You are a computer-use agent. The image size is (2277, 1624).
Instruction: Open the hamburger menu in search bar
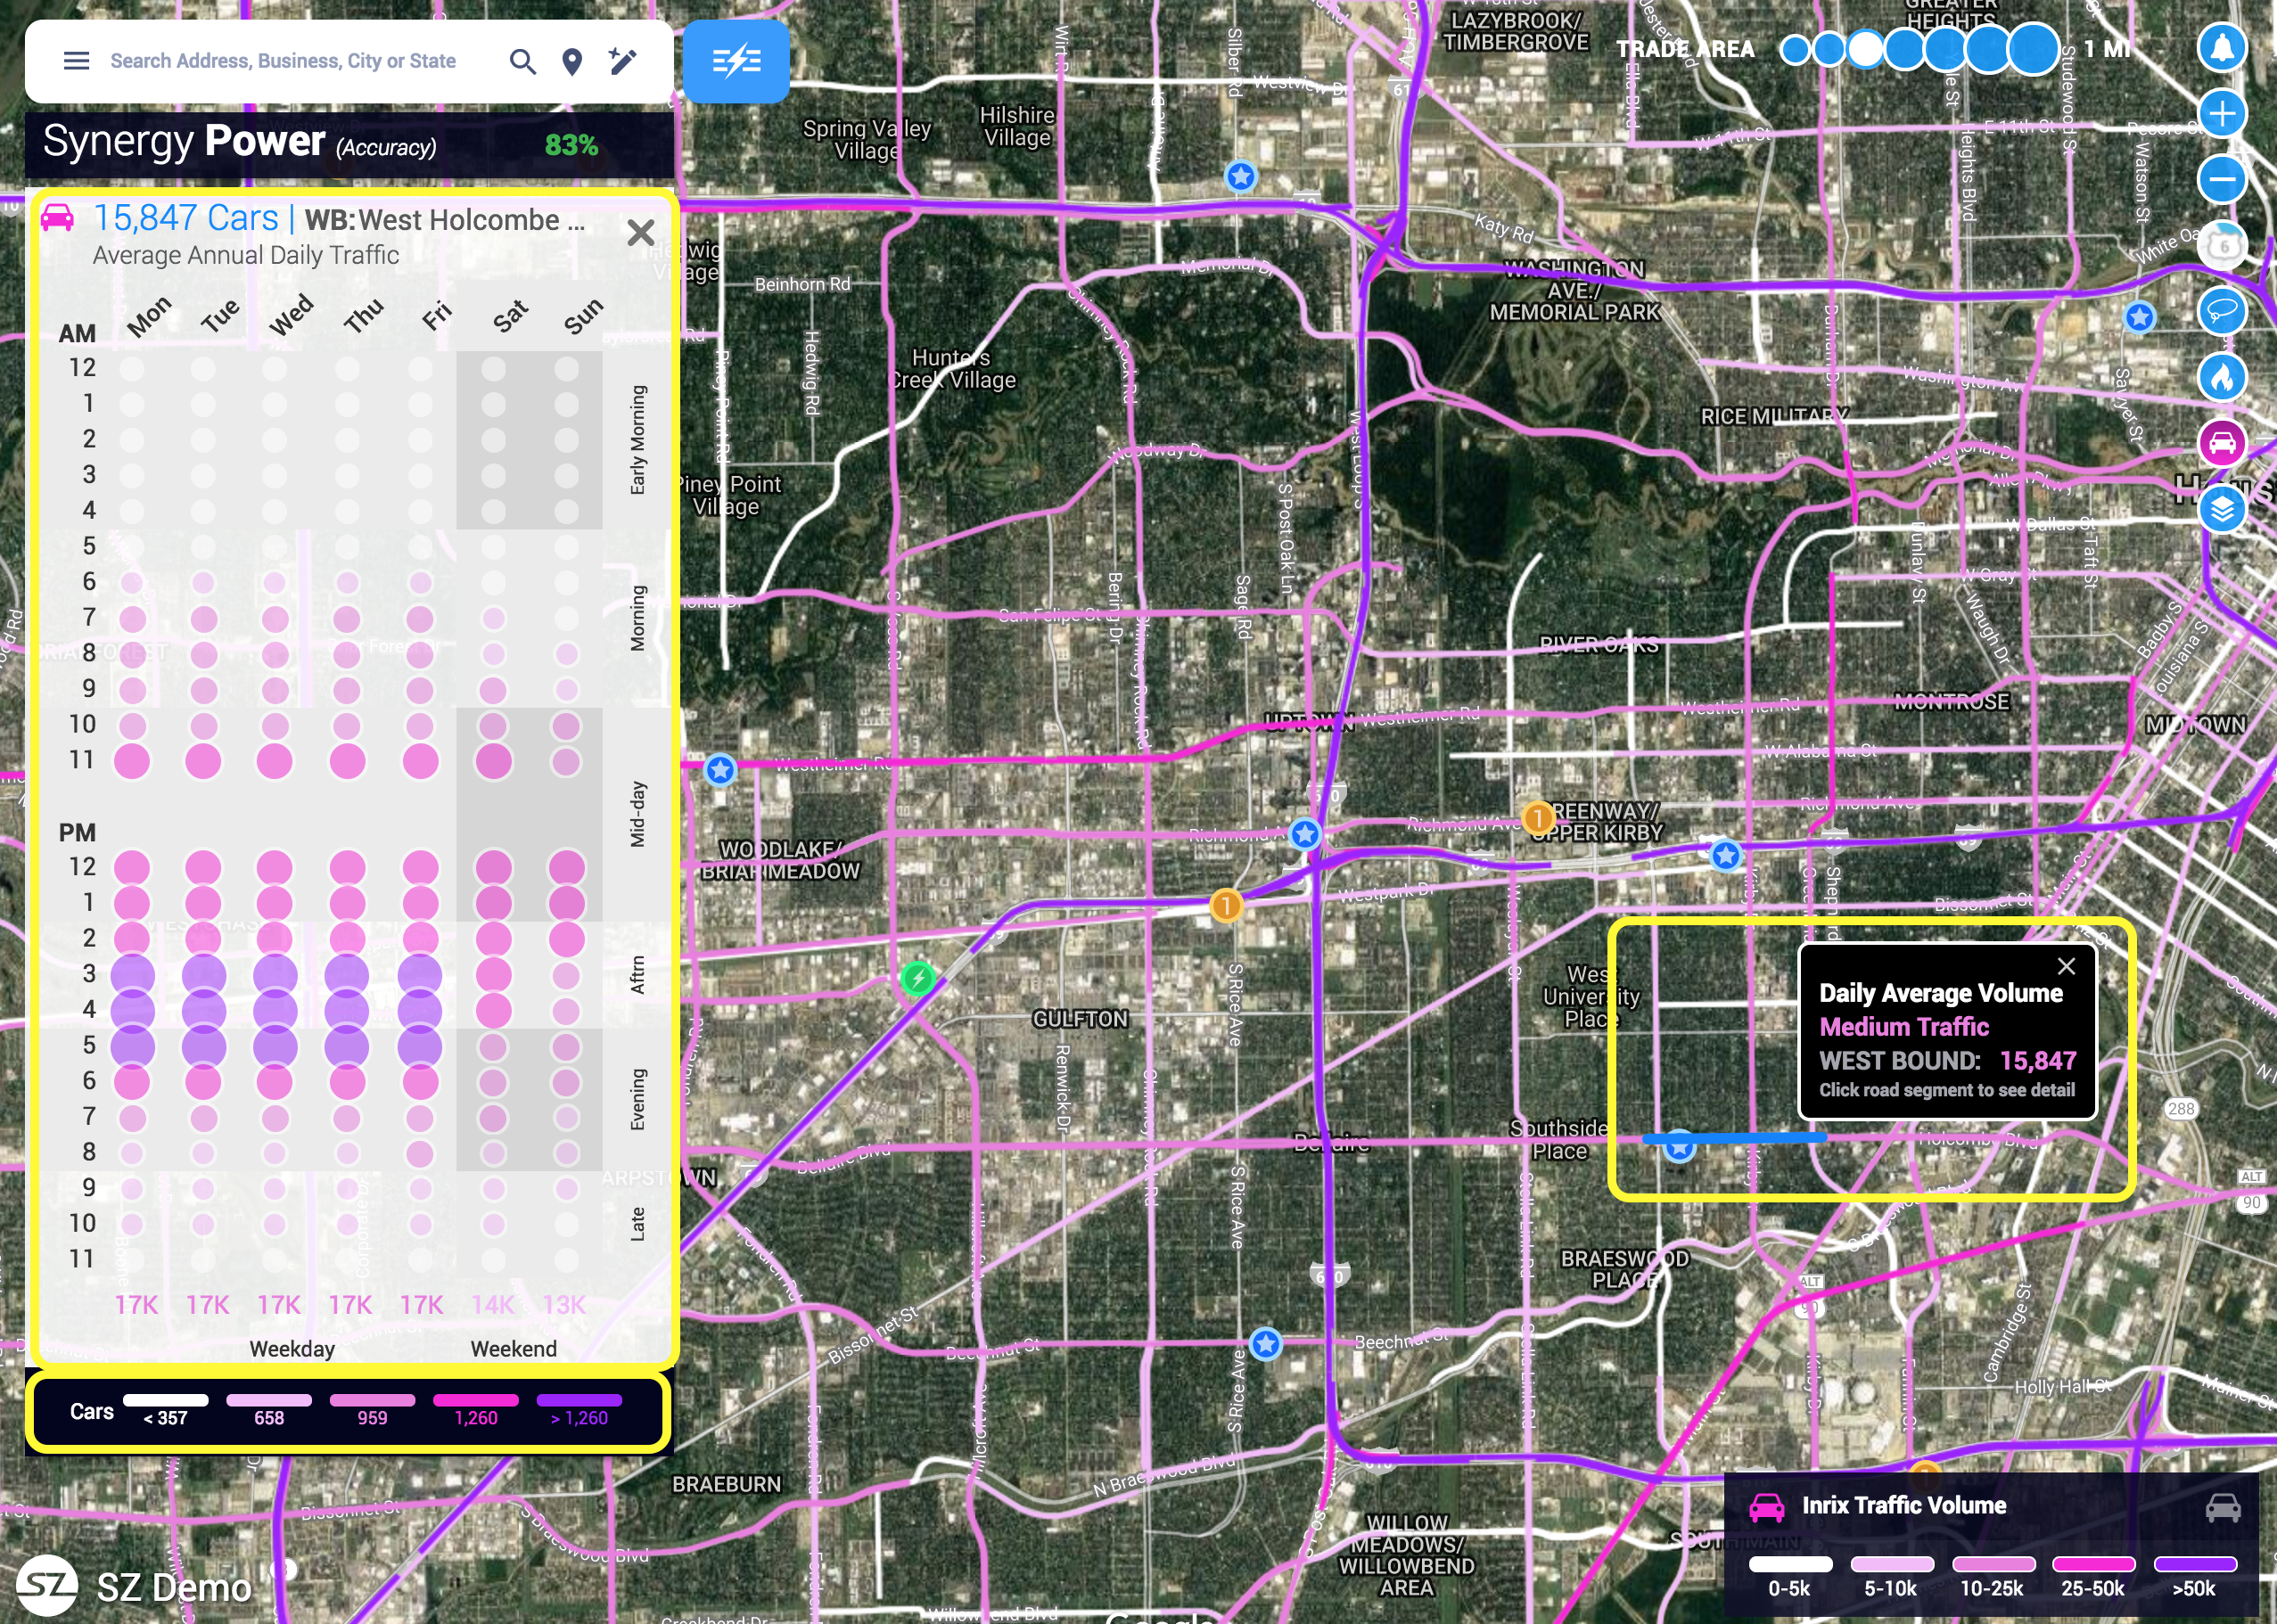[x=76, y=61]
